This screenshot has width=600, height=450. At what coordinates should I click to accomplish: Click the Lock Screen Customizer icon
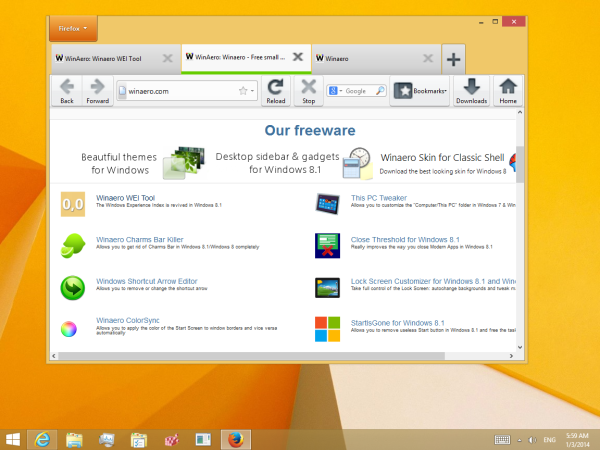pyautogui.click(x=328, y=288)
